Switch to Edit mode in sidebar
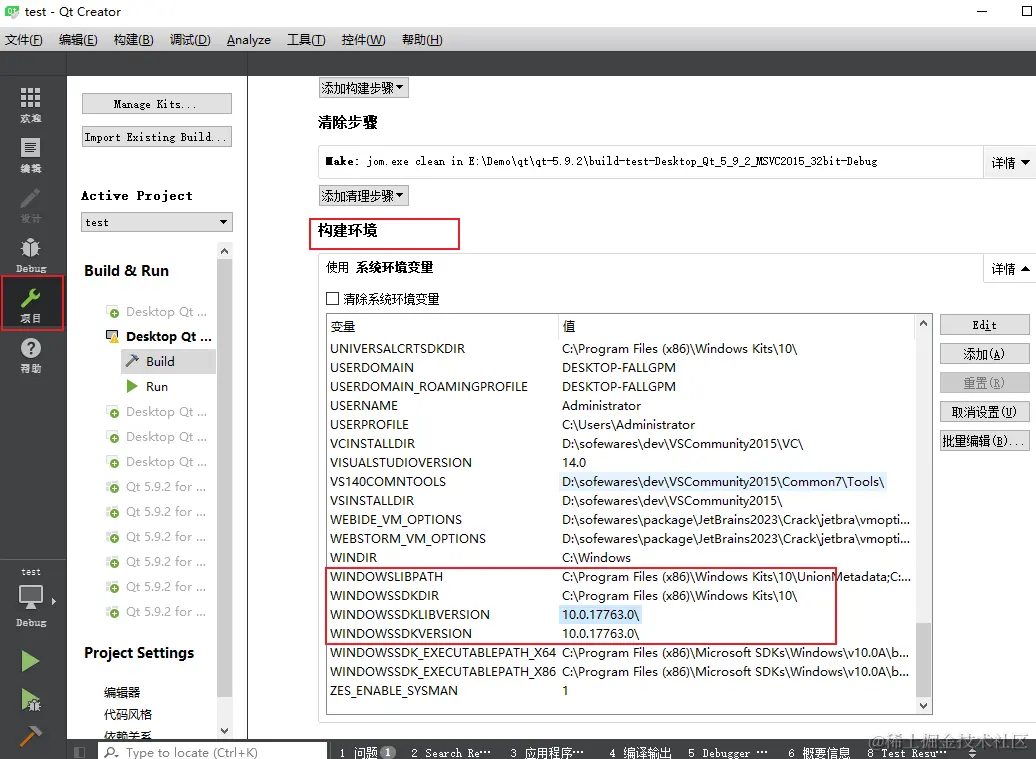This screenshot has width=1036, height=759. point(30,155)
